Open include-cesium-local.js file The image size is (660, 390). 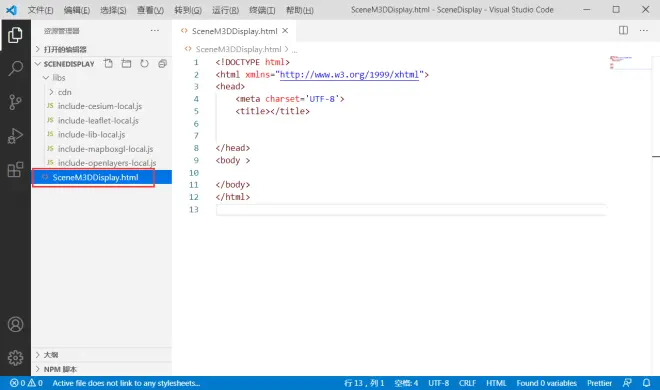(100, 106)
